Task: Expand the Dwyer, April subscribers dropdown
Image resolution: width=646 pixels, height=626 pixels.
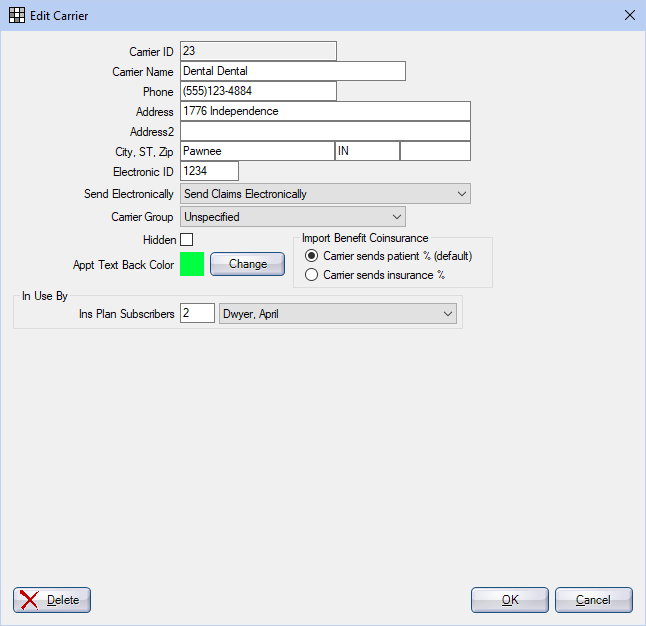Action: click(x=338, y=314)
